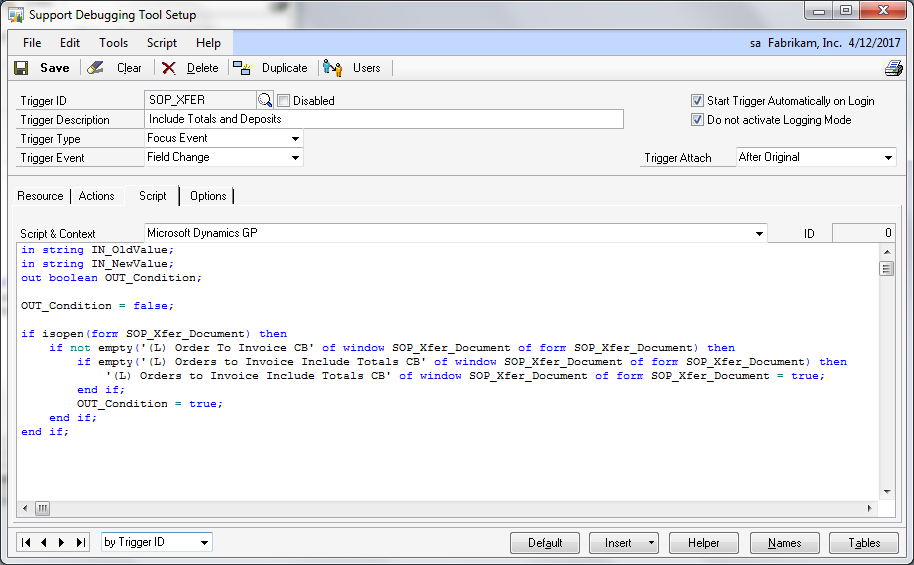
Task: Go to last record navigation arrow
Action: [x=81, y=542]
